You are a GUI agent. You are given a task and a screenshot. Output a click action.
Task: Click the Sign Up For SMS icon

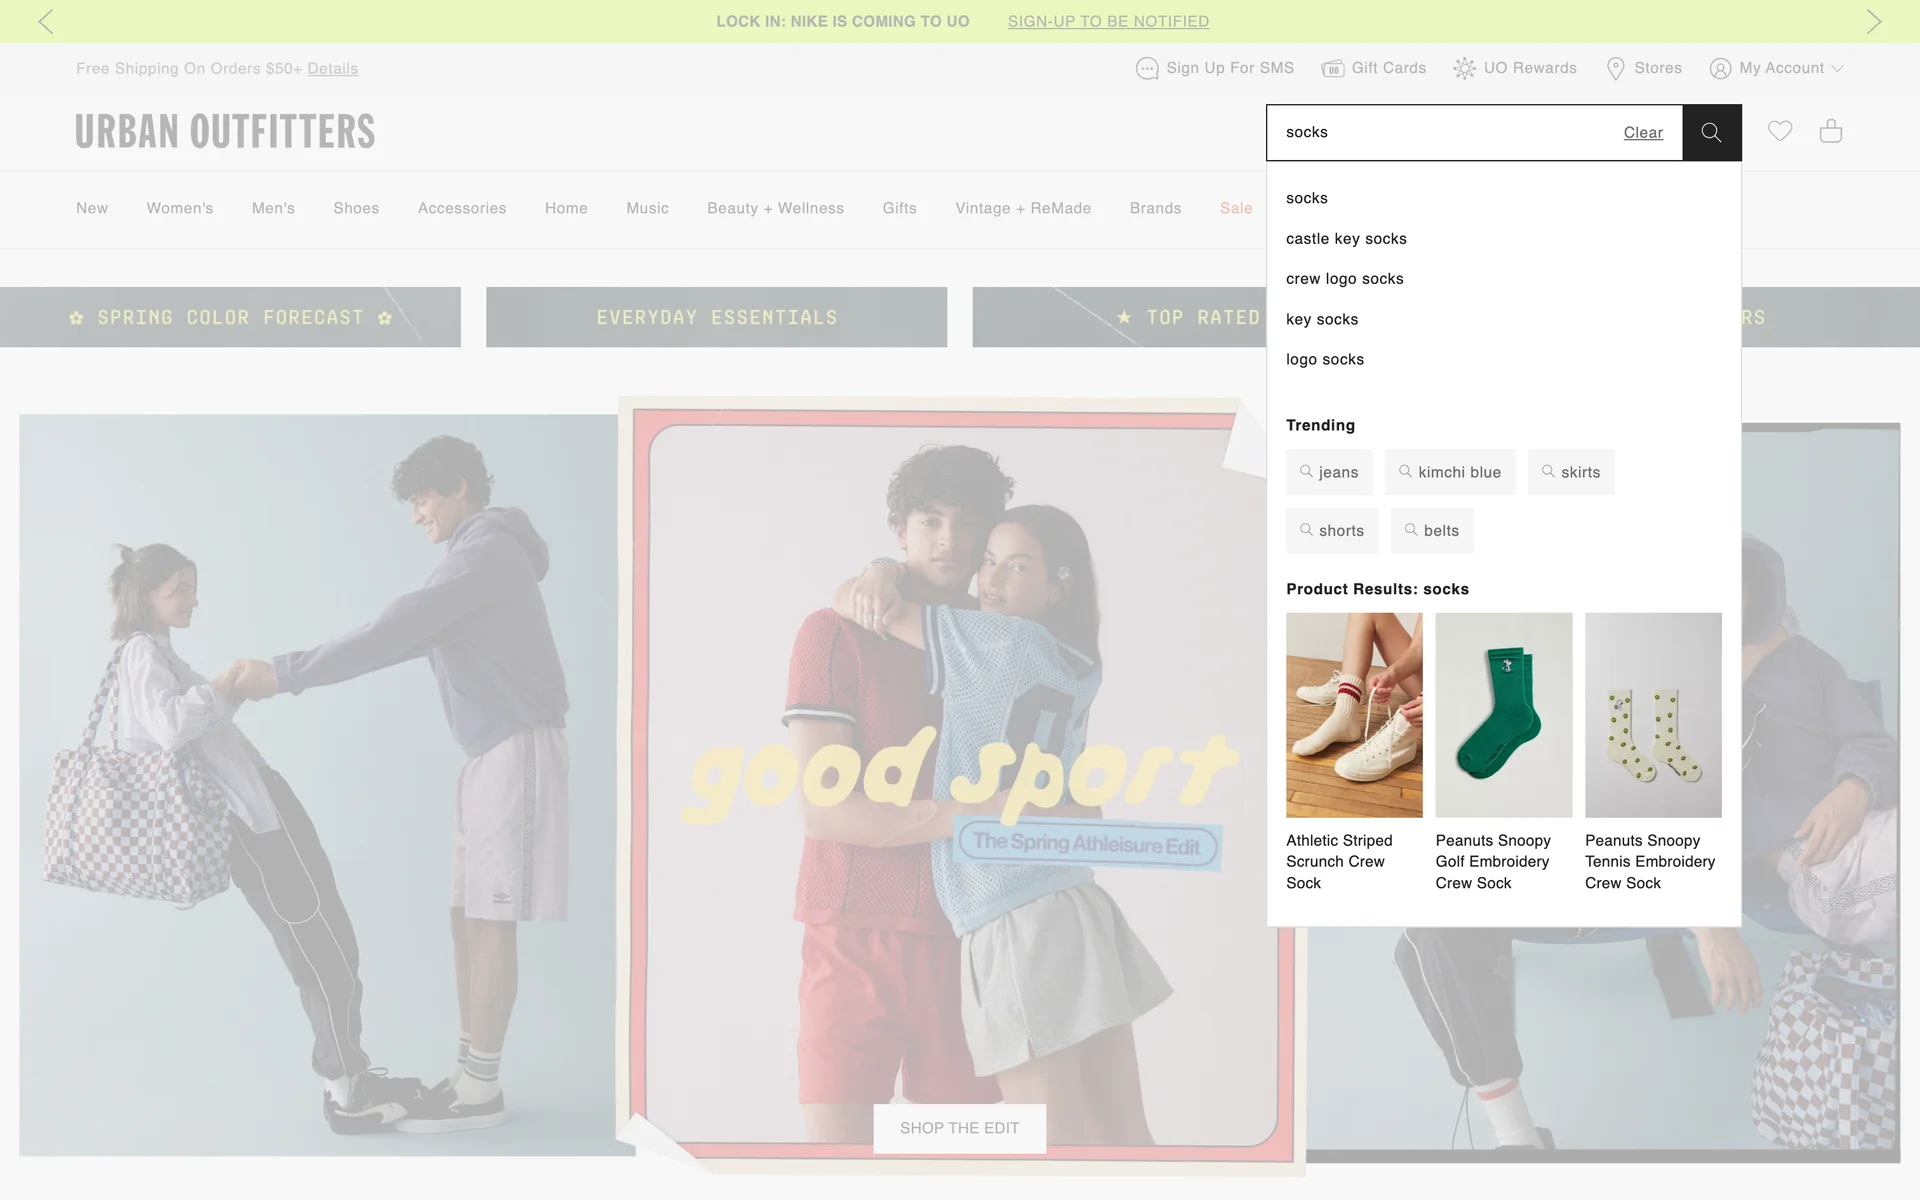1147,68
